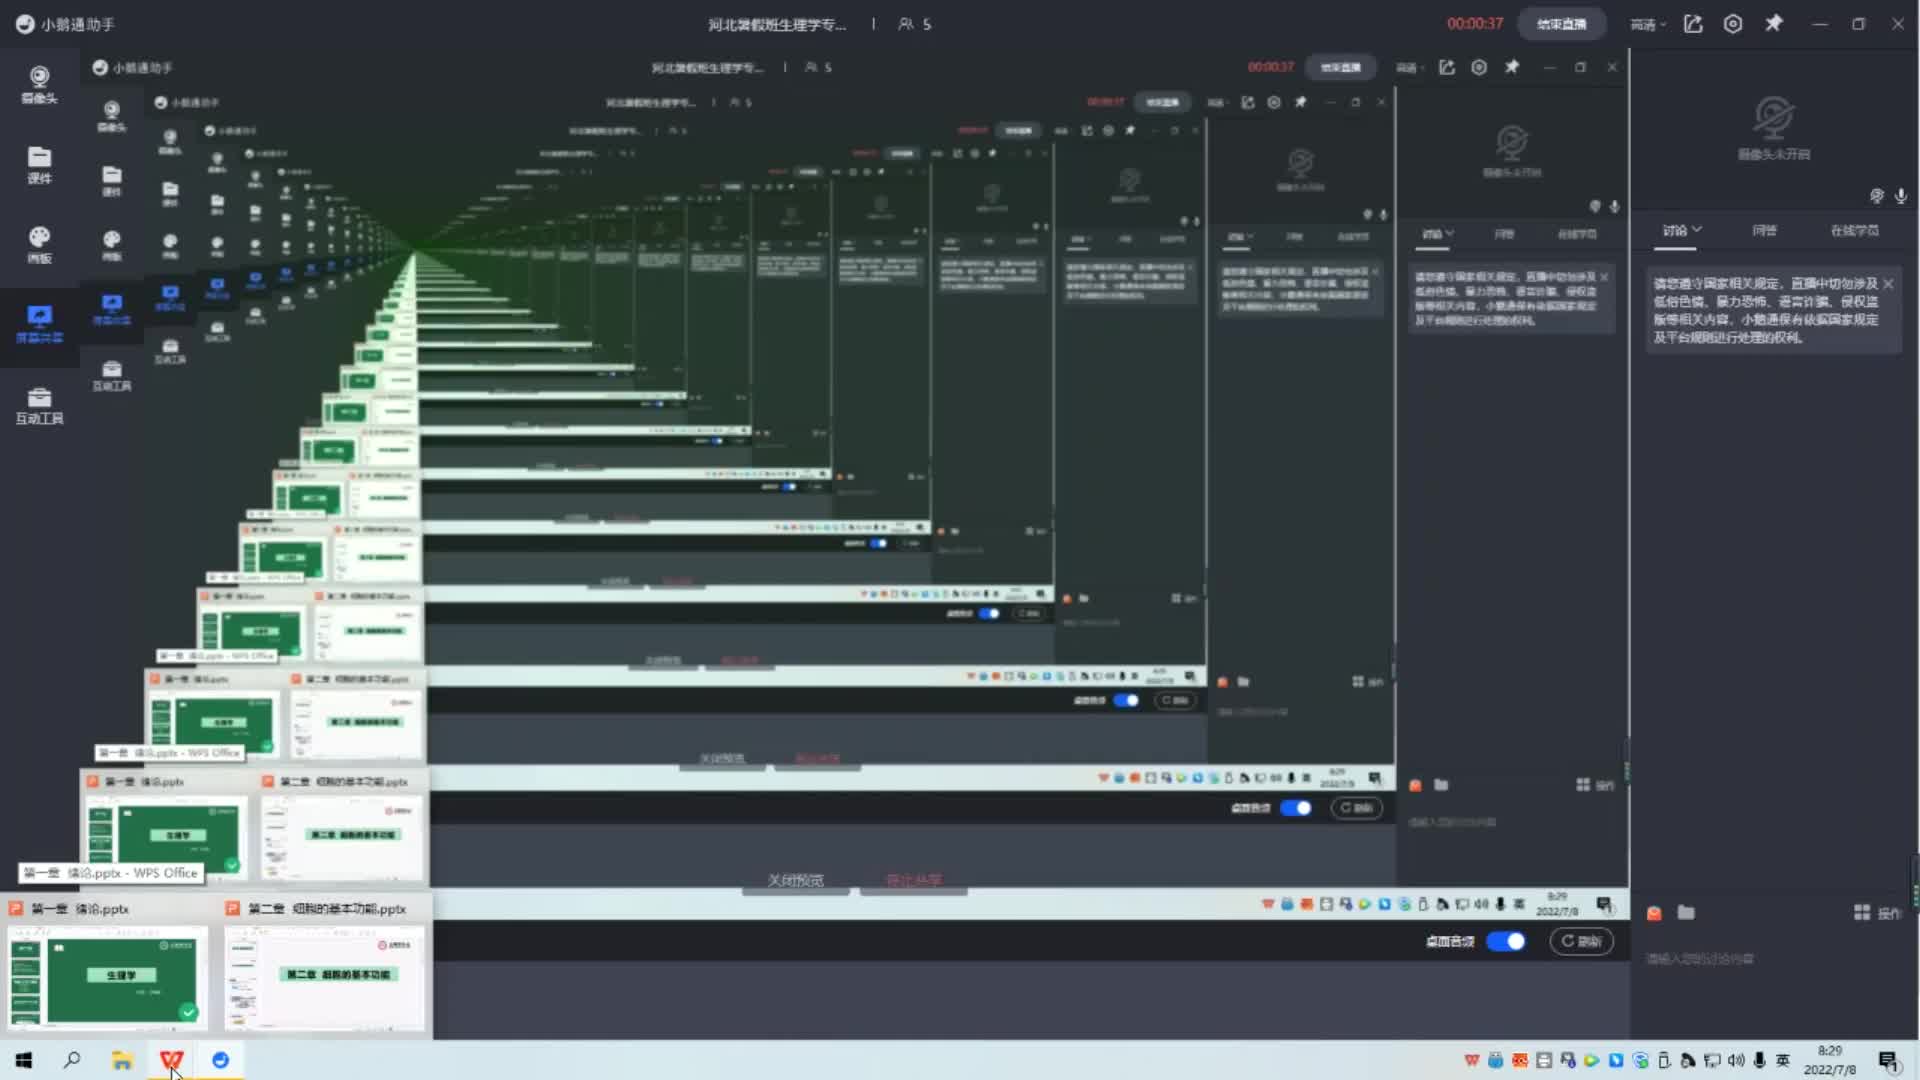
Task: Open File Explorer from the taskbar
Action: coord(122,1060)
